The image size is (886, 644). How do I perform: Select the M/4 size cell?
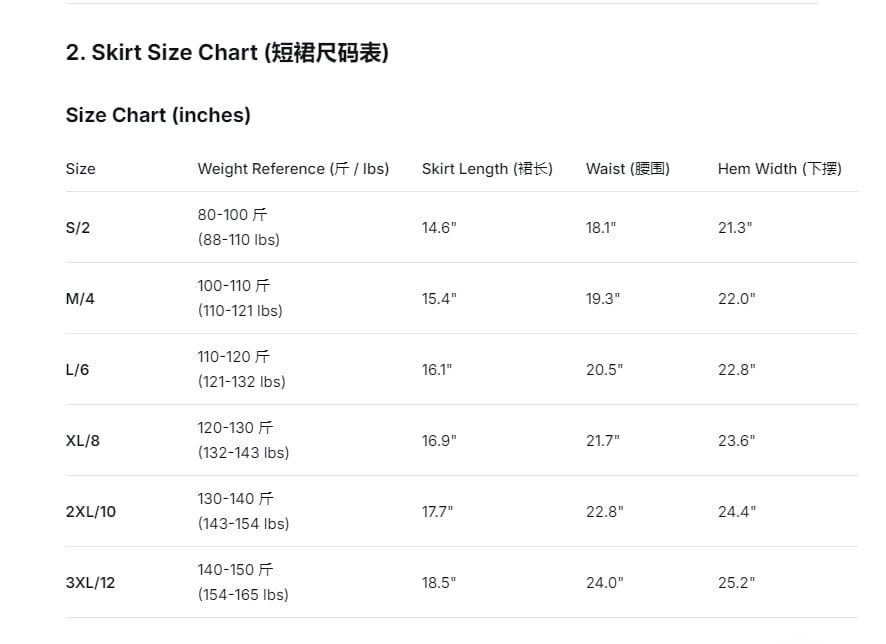tap(80, 299)
